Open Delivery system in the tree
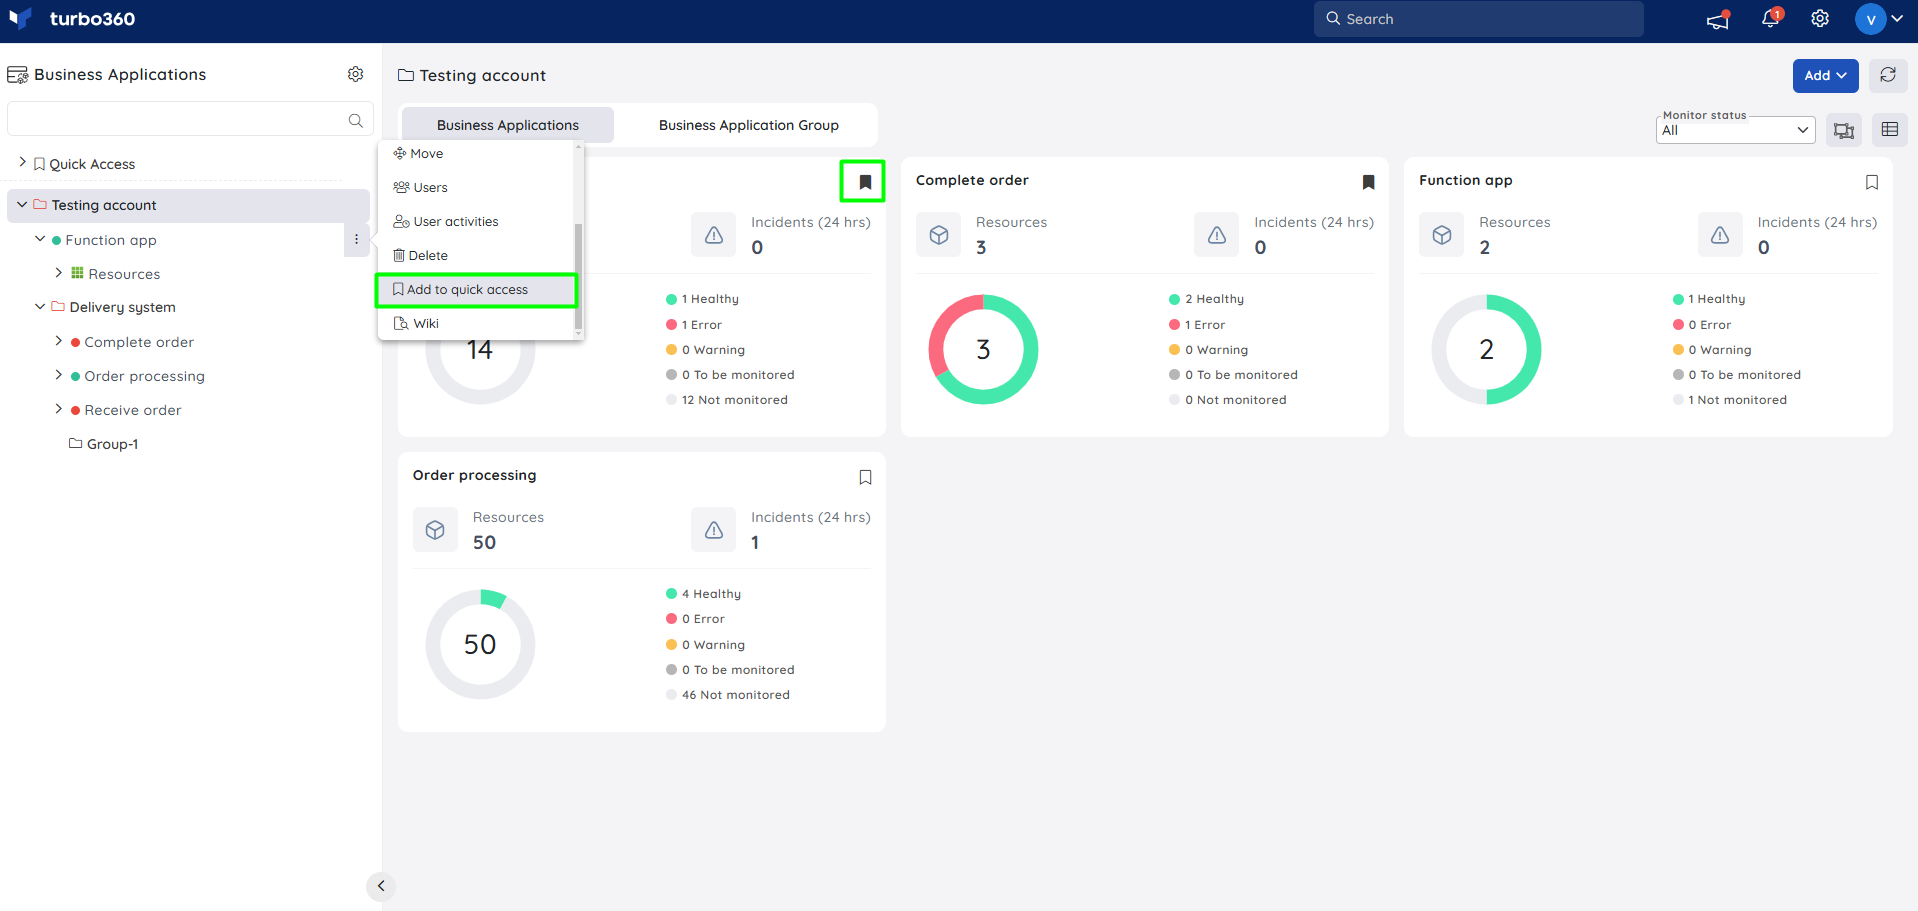Screen dimensions: 1918x911 click(122, 307)
